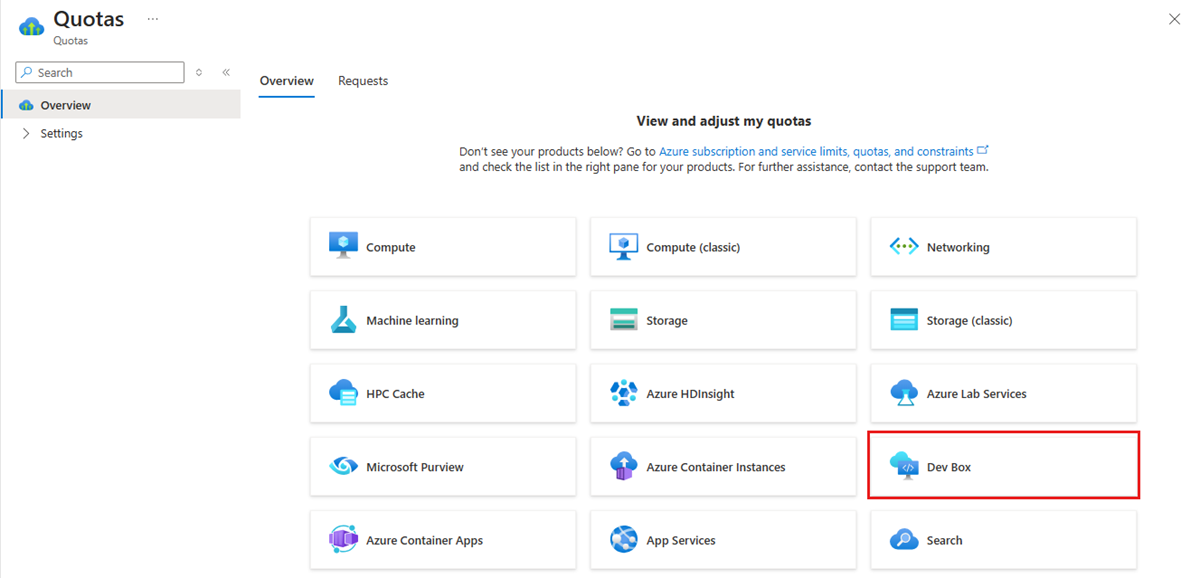Viewport: 1200px width, 578px height.
Task: Select the App Services icon
Action: tap(624, 540)
